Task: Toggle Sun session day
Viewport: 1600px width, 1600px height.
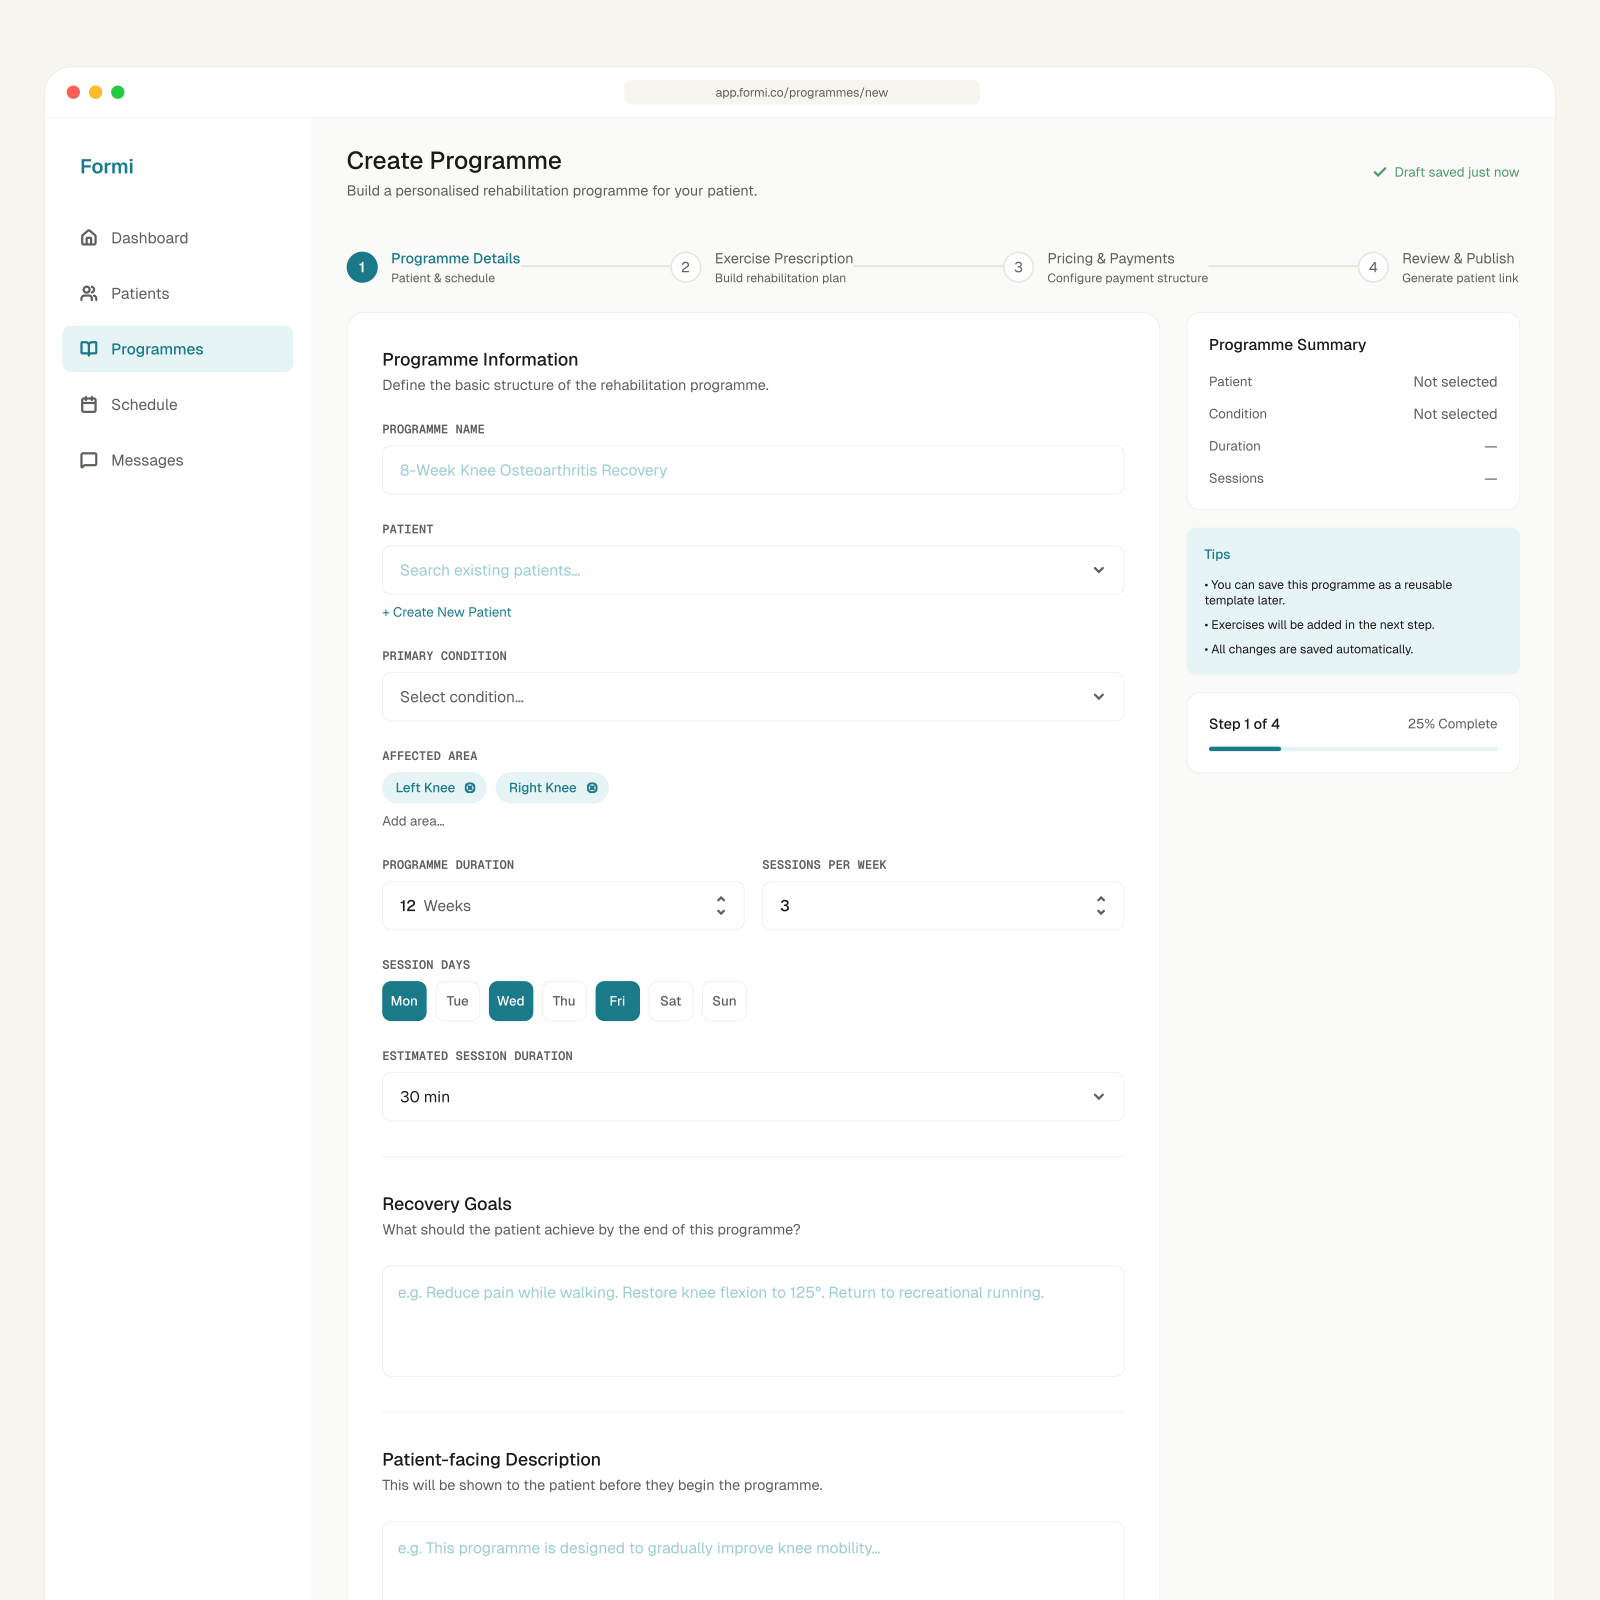Action: [724, 1001]
